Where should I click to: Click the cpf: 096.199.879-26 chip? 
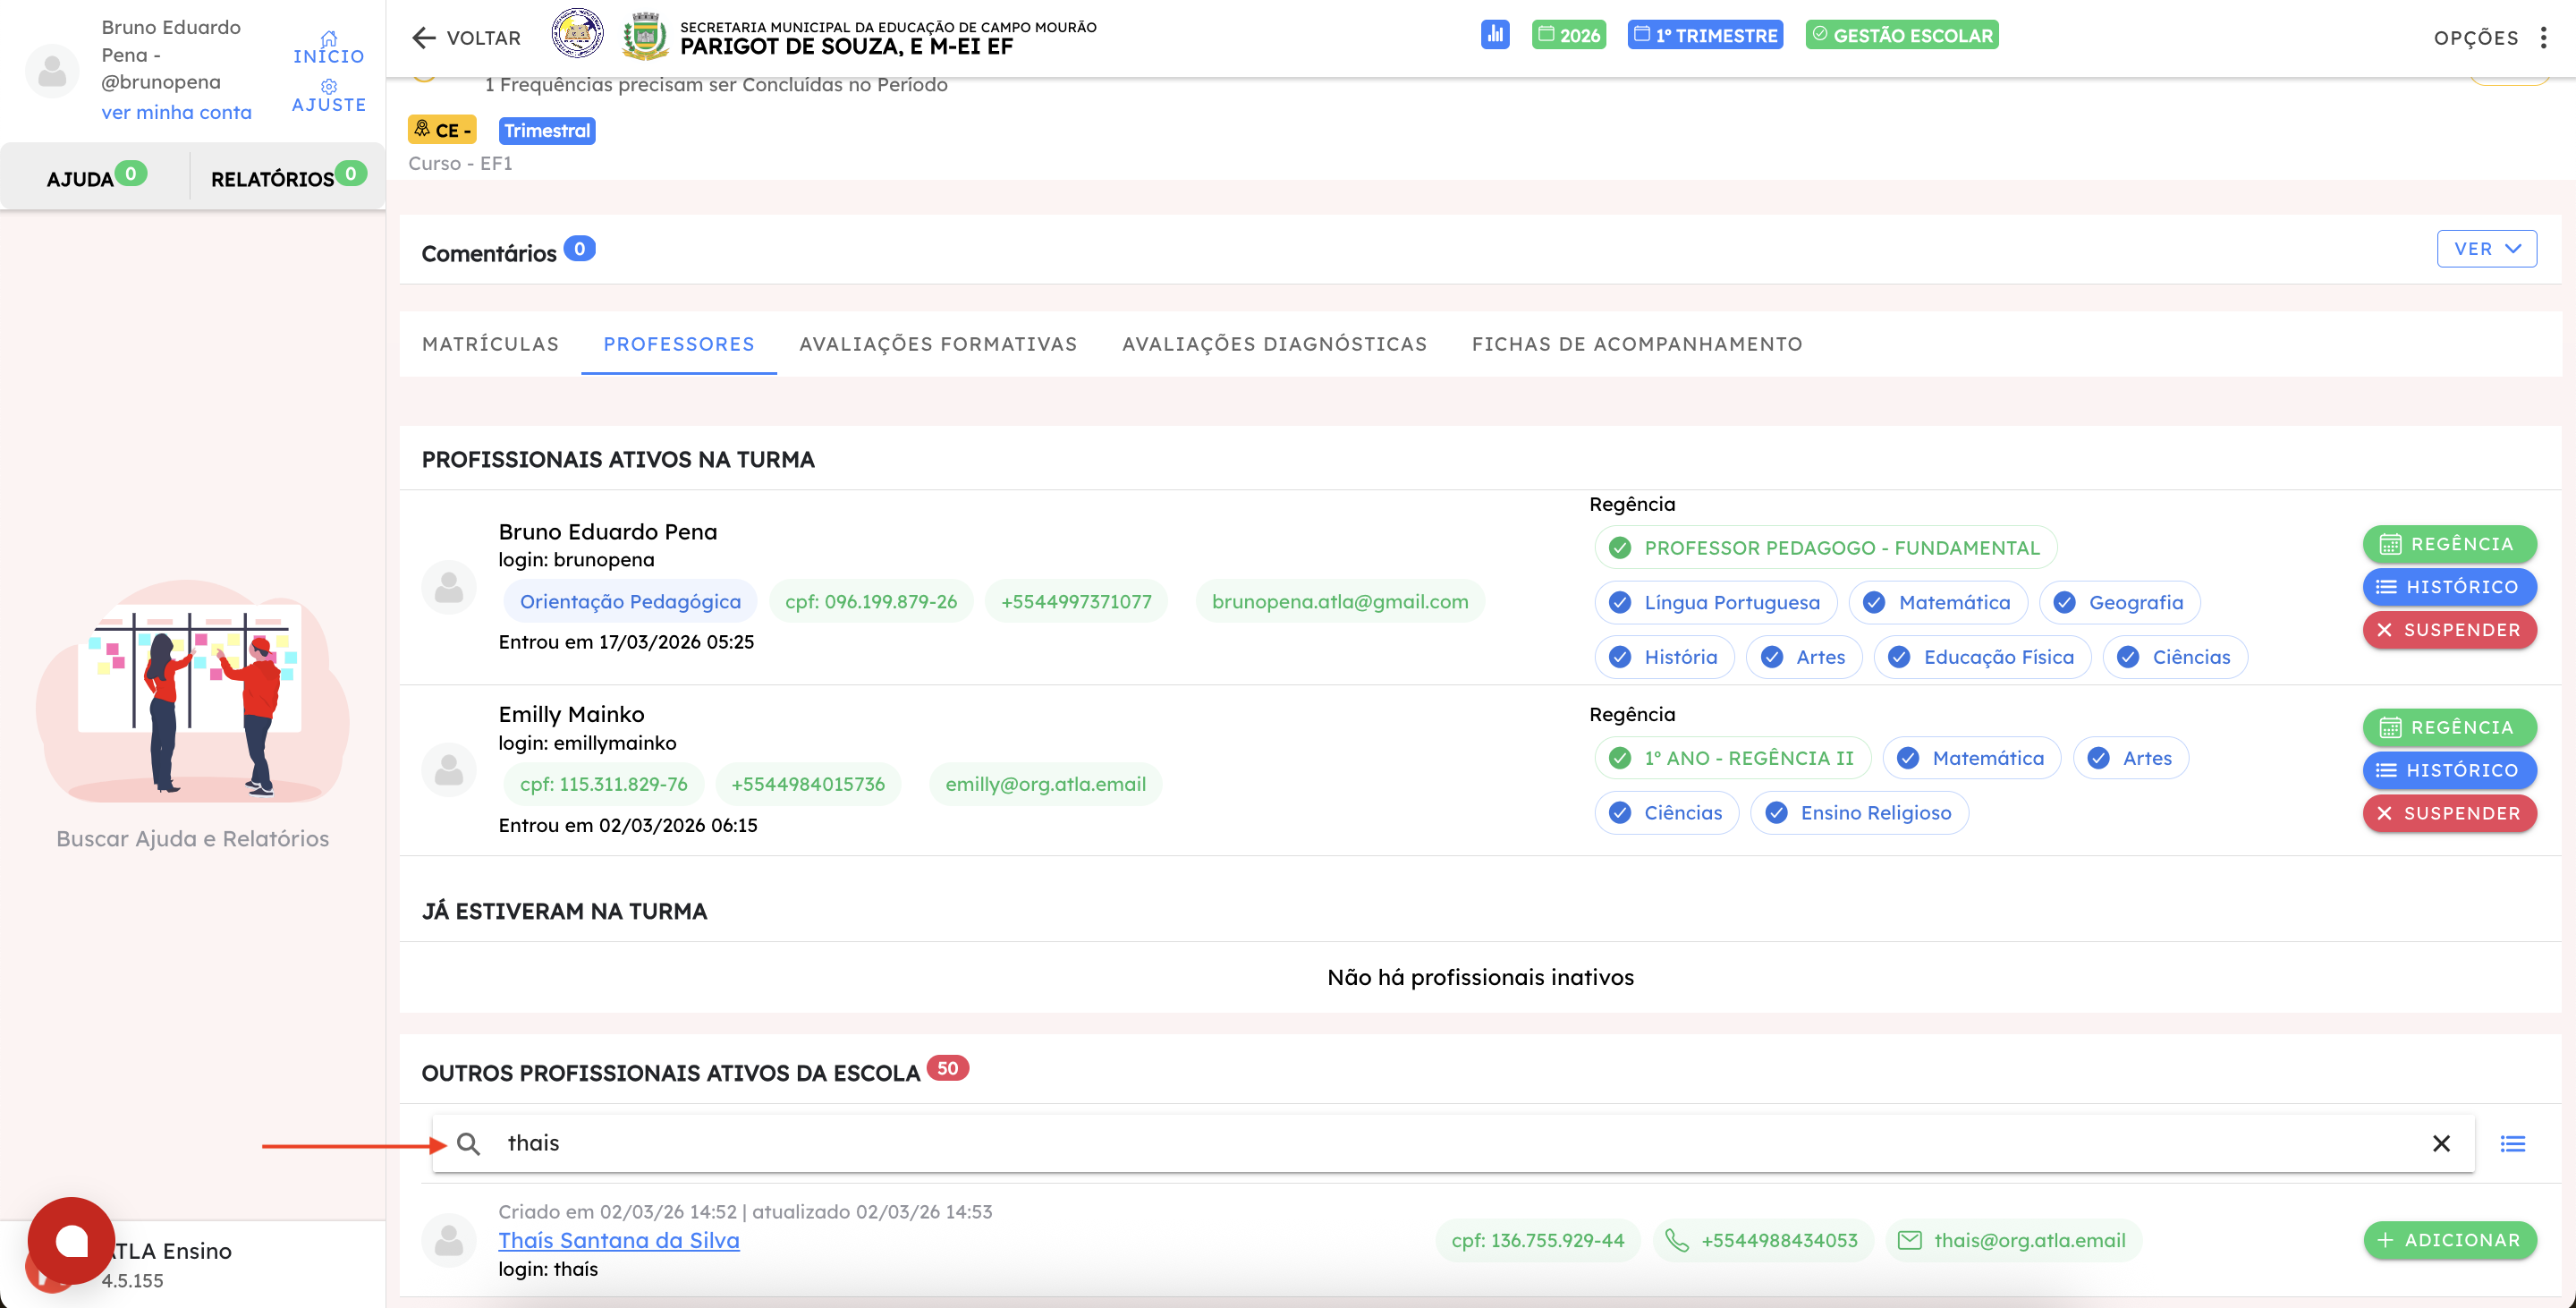tap(871, 601)
